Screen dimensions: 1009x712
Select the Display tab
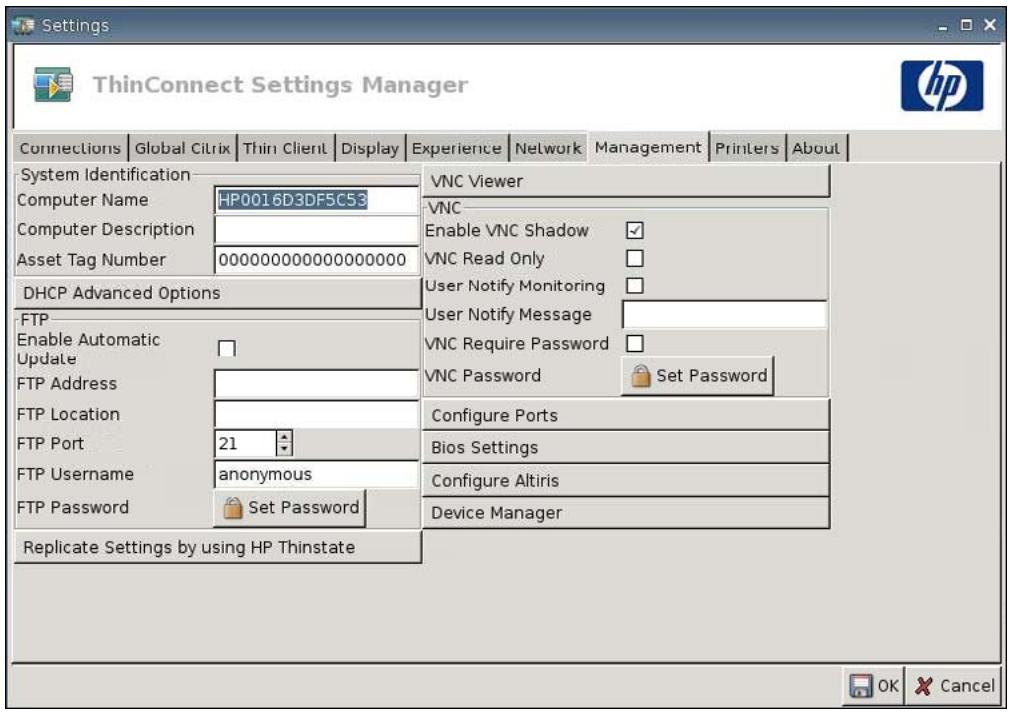370,148
